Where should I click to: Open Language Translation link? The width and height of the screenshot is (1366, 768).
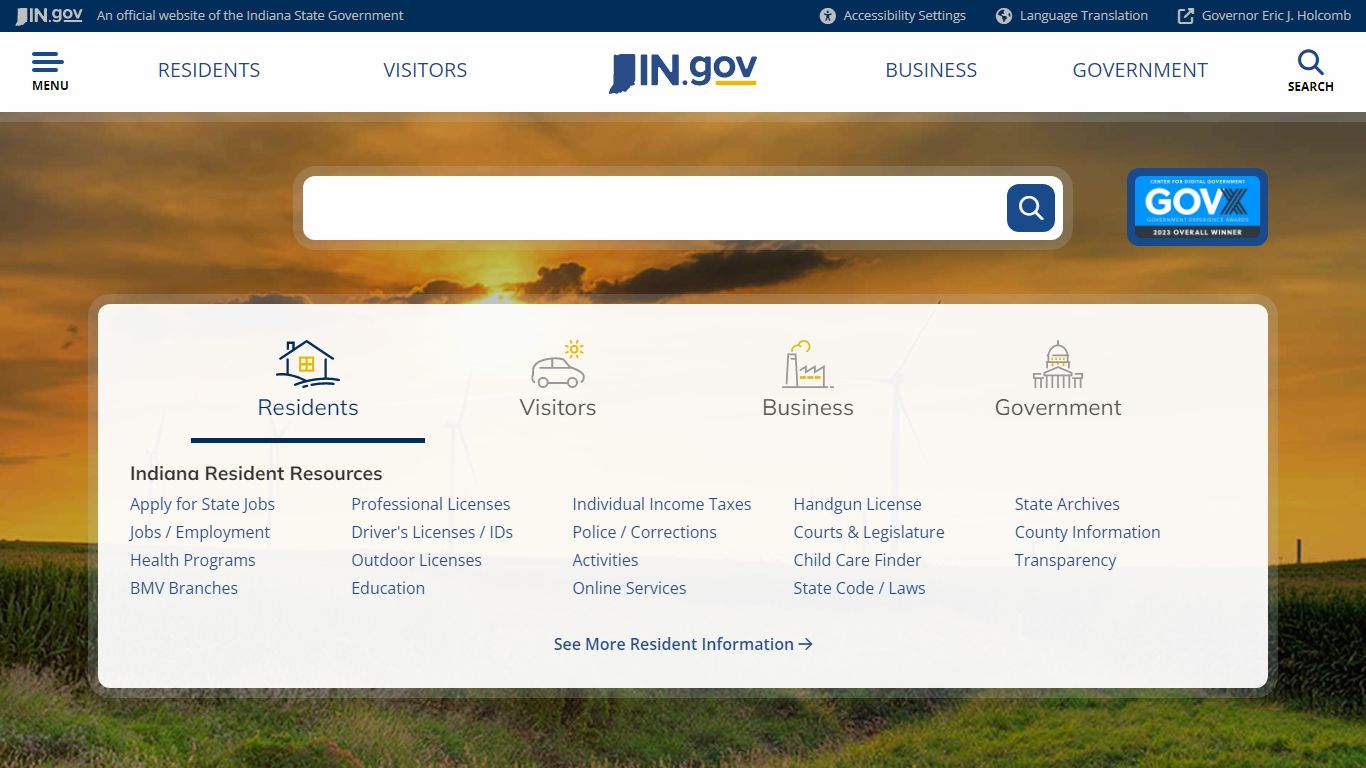[1084, 16]
